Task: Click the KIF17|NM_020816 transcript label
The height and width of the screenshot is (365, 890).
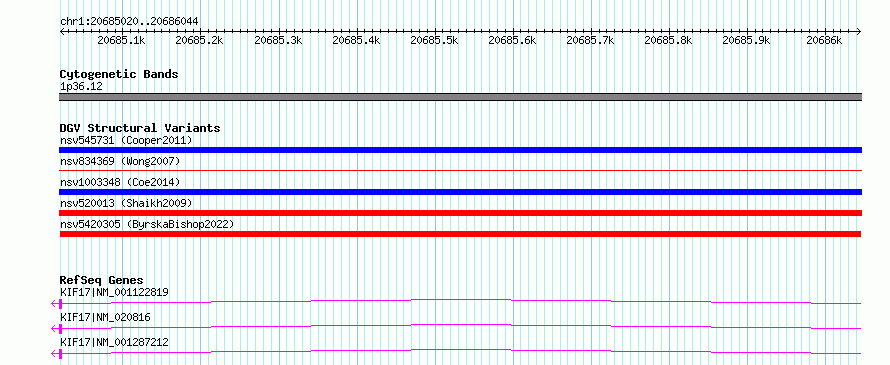Action: click(x=105, y=317)
